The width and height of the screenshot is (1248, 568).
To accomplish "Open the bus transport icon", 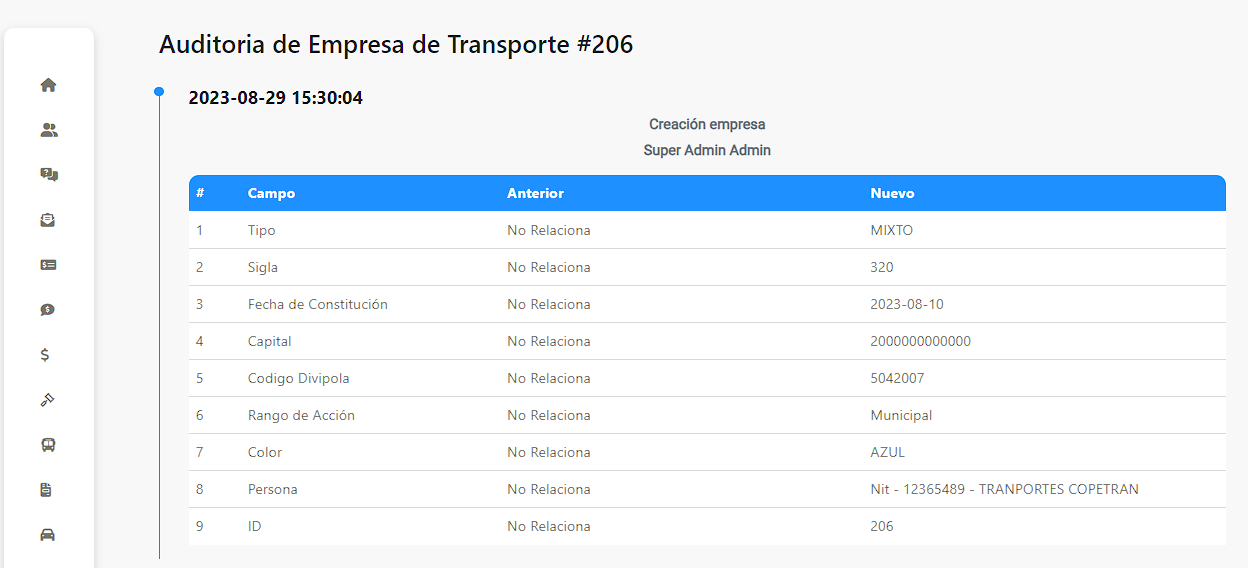I will pos(48,445).
